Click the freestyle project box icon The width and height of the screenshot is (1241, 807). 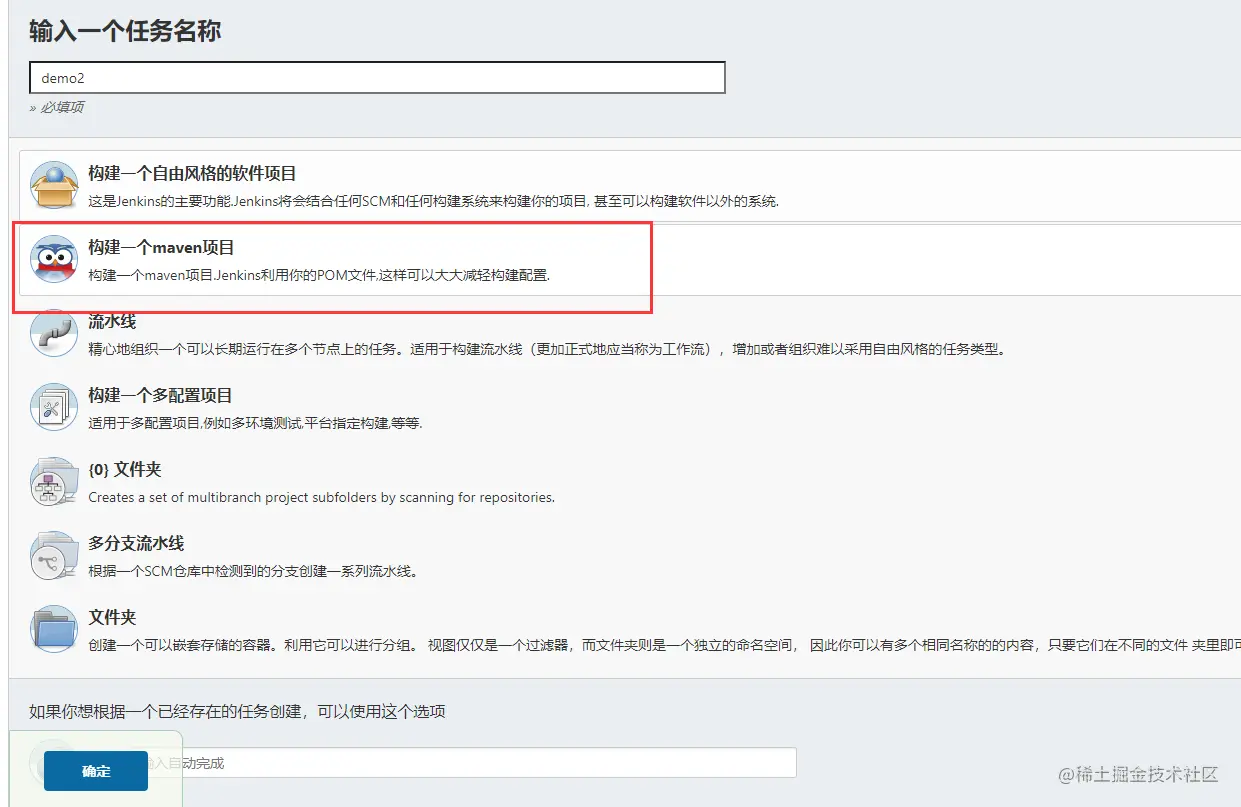point(54,186)
